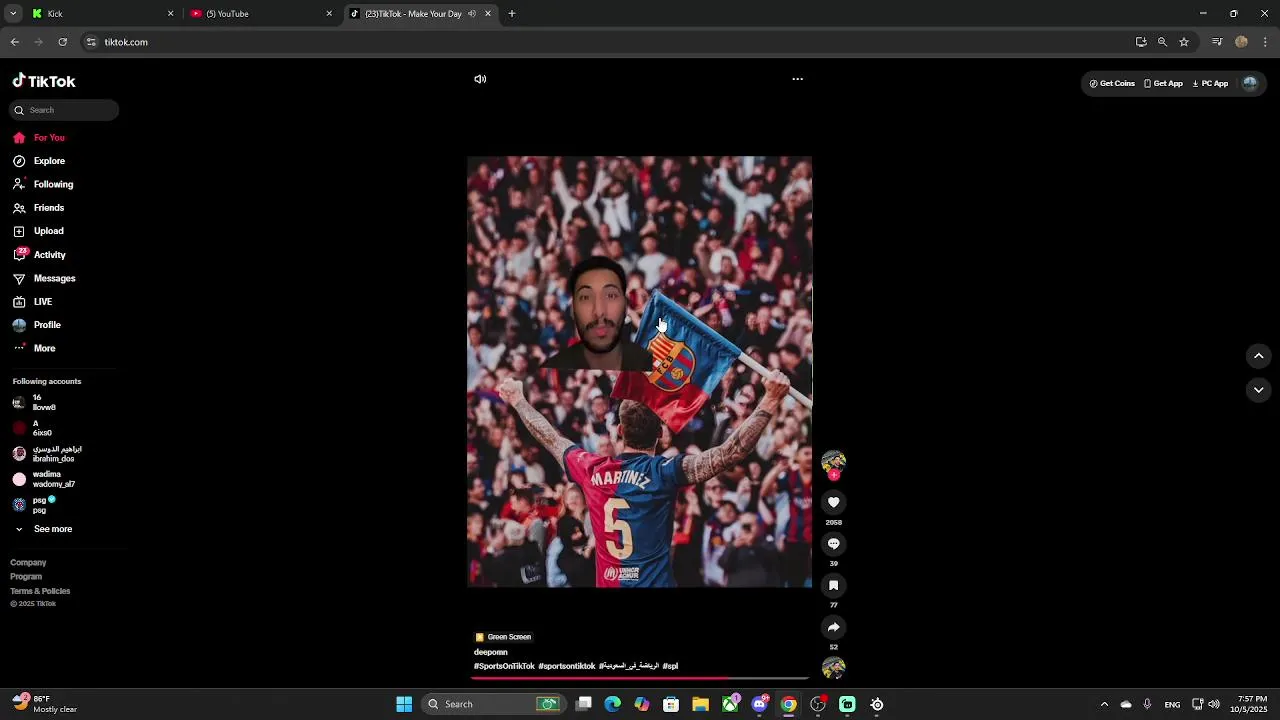Install the TikTok app via address bar icon
The width and height of the screenshot is (1280, 720).
click(x=1141, y=42)
